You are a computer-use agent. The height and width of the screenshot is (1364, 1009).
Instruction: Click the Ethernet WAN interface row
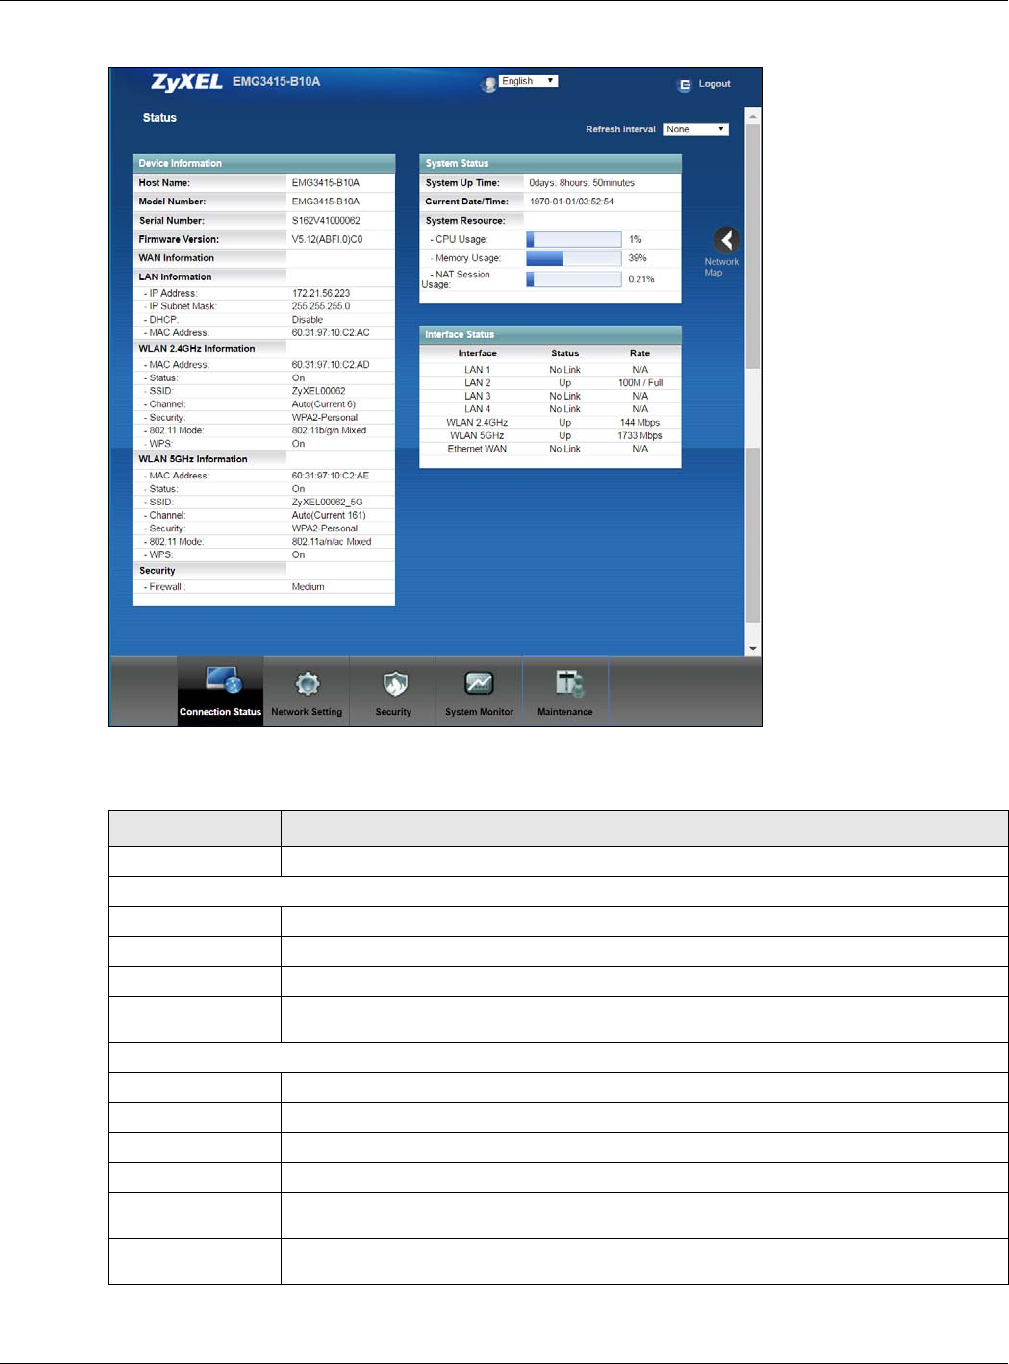pyautogui.click(x=550, y=449)
